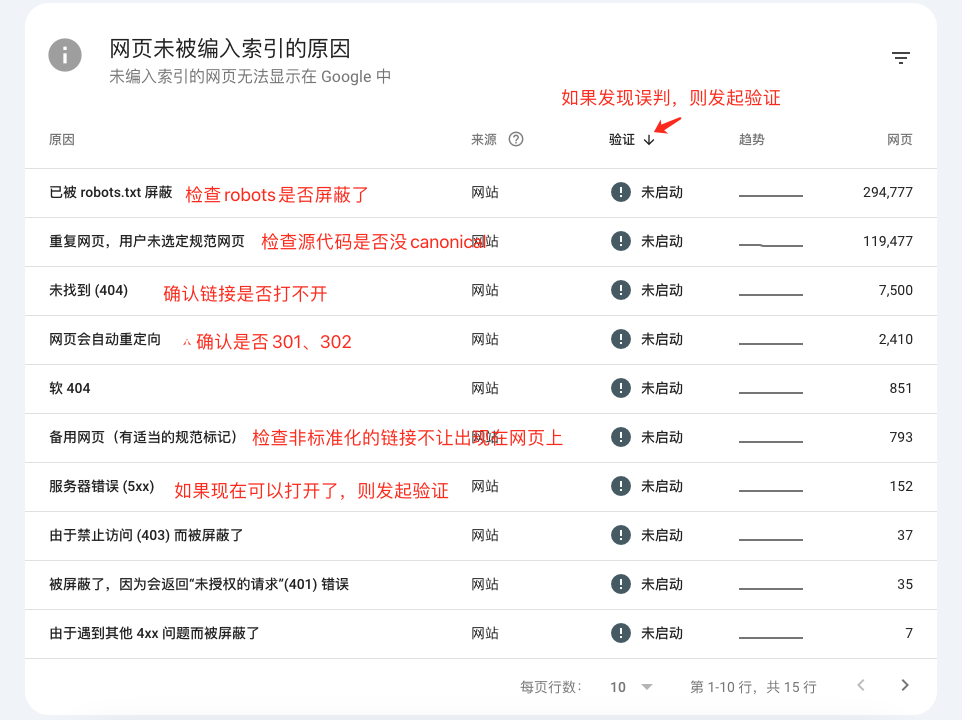Click the info icon next to the title

click(x=64, y=55)
